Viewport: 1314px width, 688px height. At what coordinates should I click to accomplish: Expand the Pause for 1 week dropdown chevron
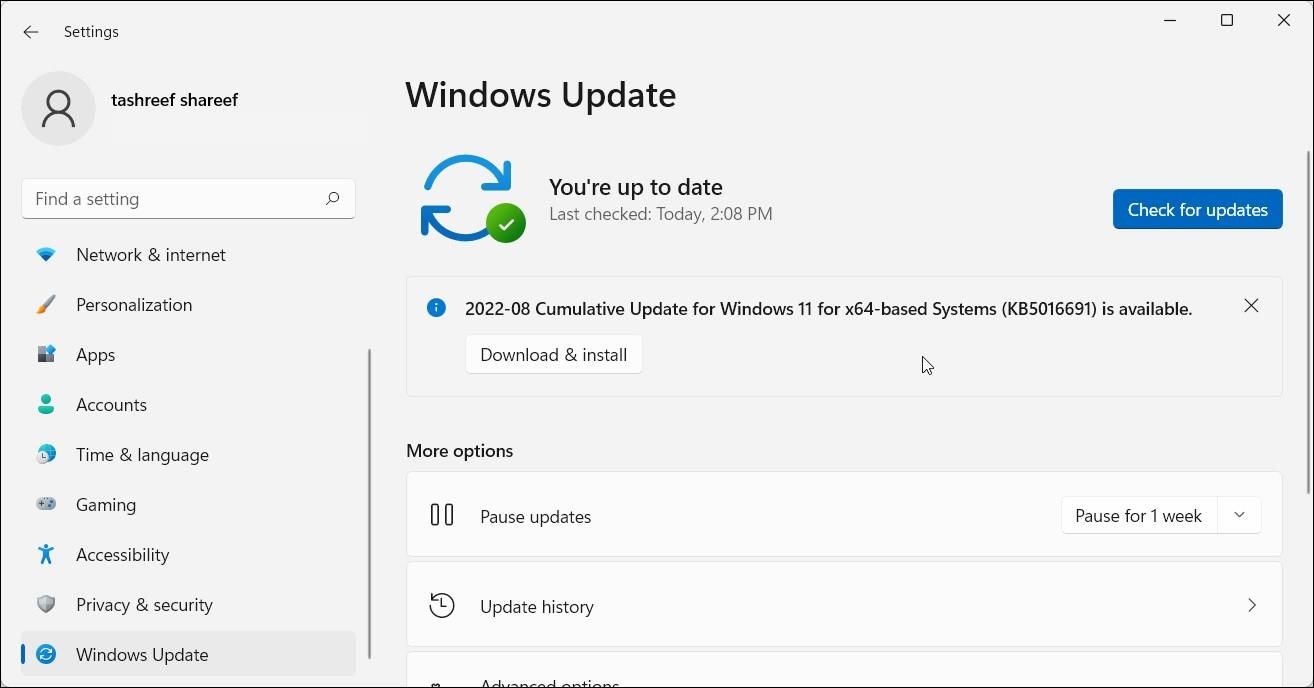[1239, 515]
